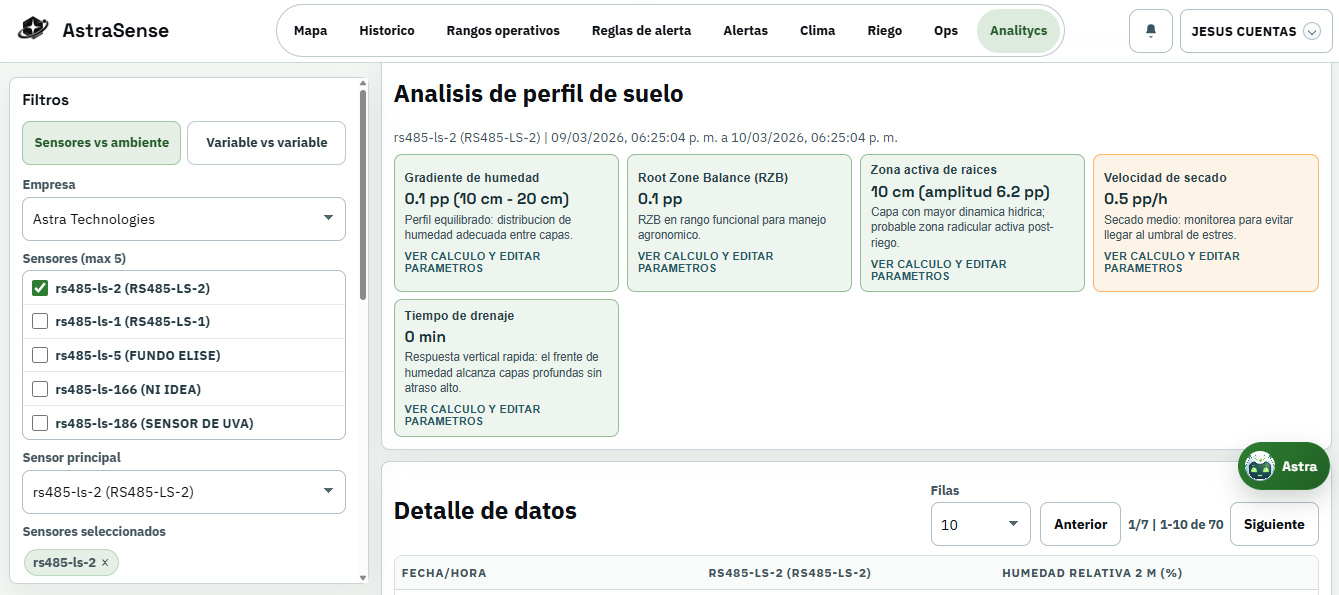Viewport: 1339px width, 595px height.
Task: Check the rs485-ls-1 (RS485-LS-1) sensor
Action: (x=39, y=322)
